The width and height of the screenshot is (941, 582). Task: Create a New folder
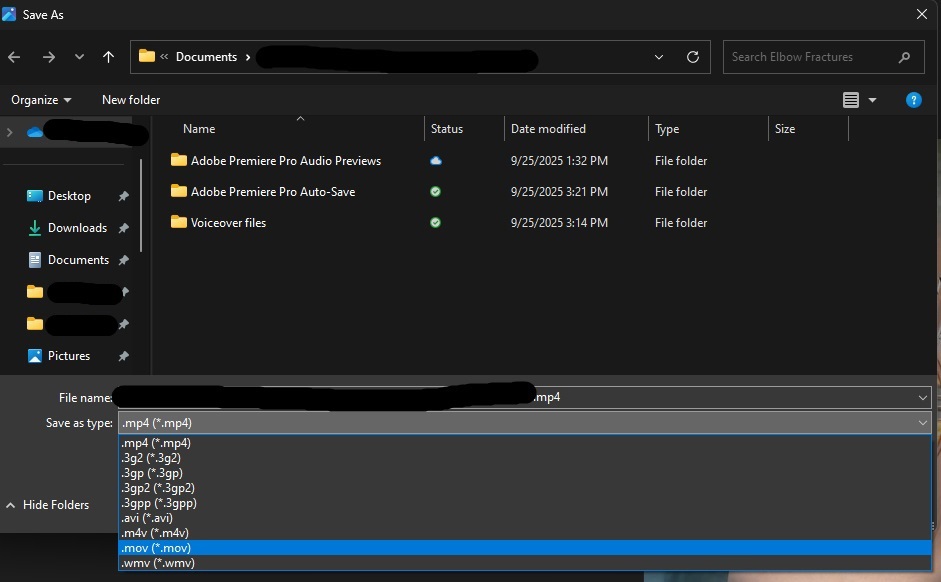(x=131, y=100)
